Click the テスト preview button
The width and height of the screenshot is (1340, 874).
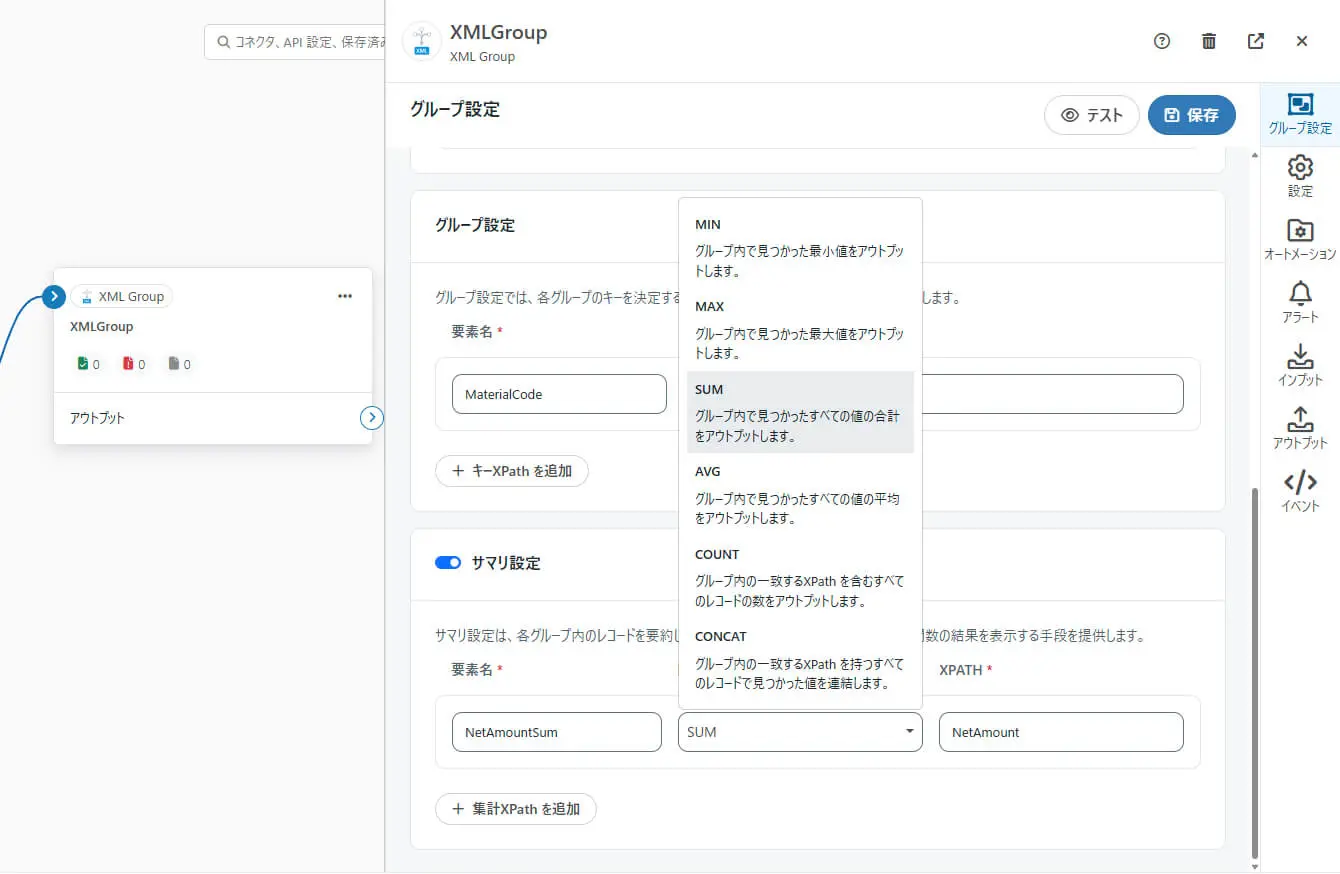tap(1092, 115)
